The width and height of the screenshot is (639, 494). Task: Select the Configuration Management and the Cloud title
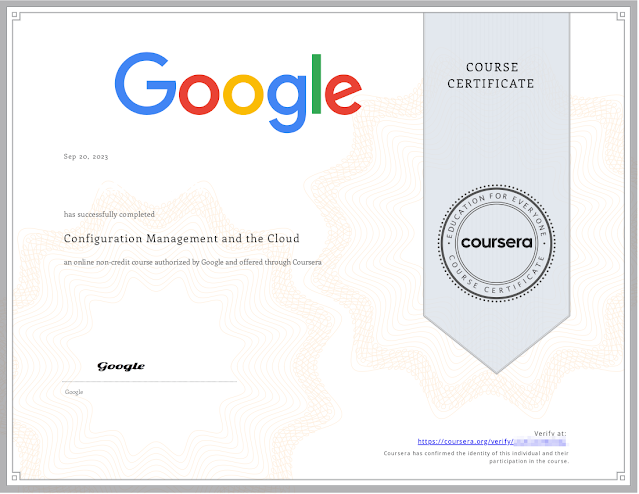tap(181, 239)
